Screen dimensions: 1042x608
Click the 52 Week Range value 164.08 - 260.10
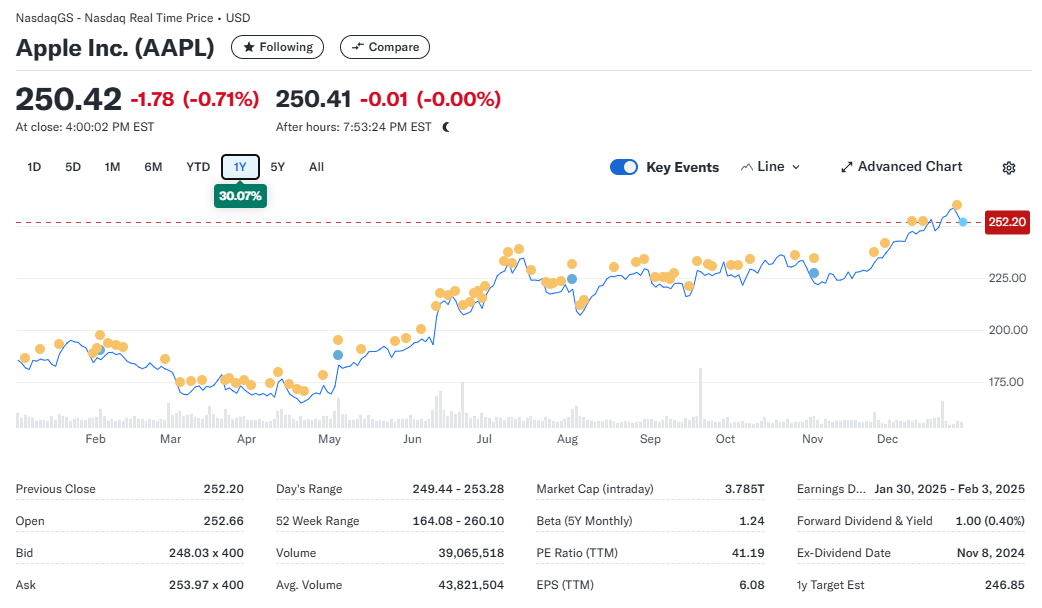click(458, 521)
